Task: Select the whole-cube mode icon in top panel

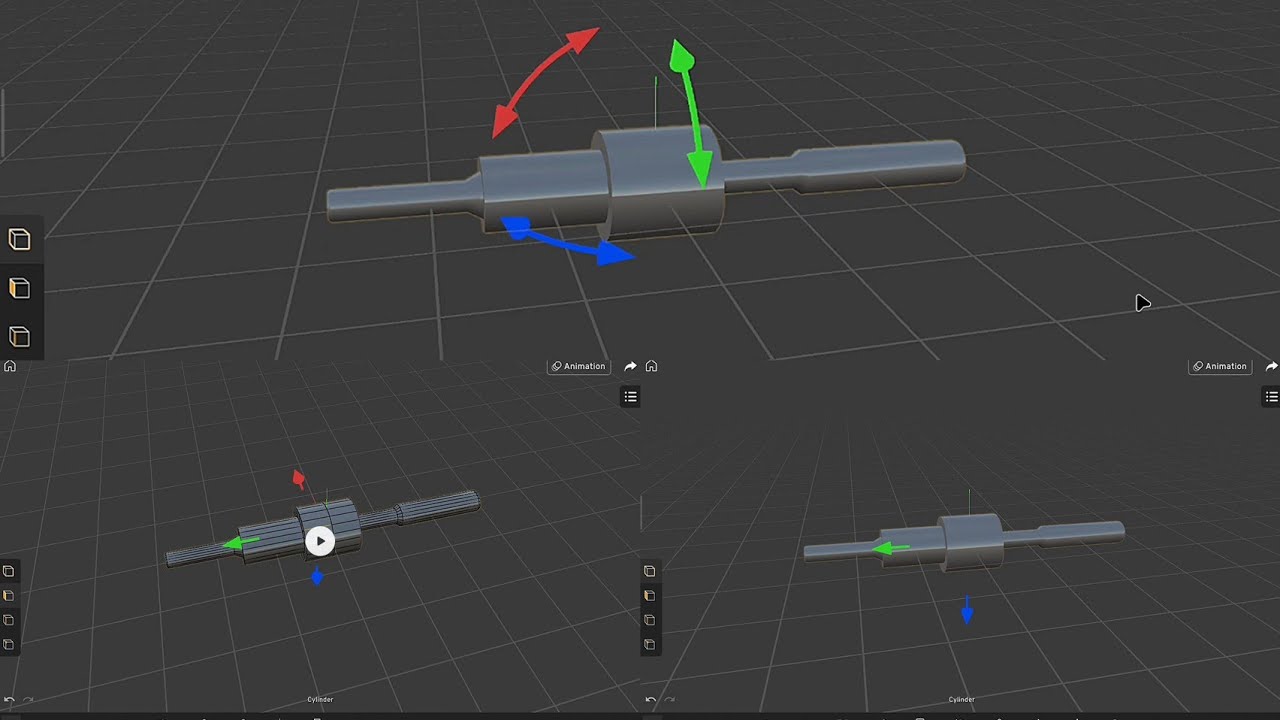Action: 19,239
